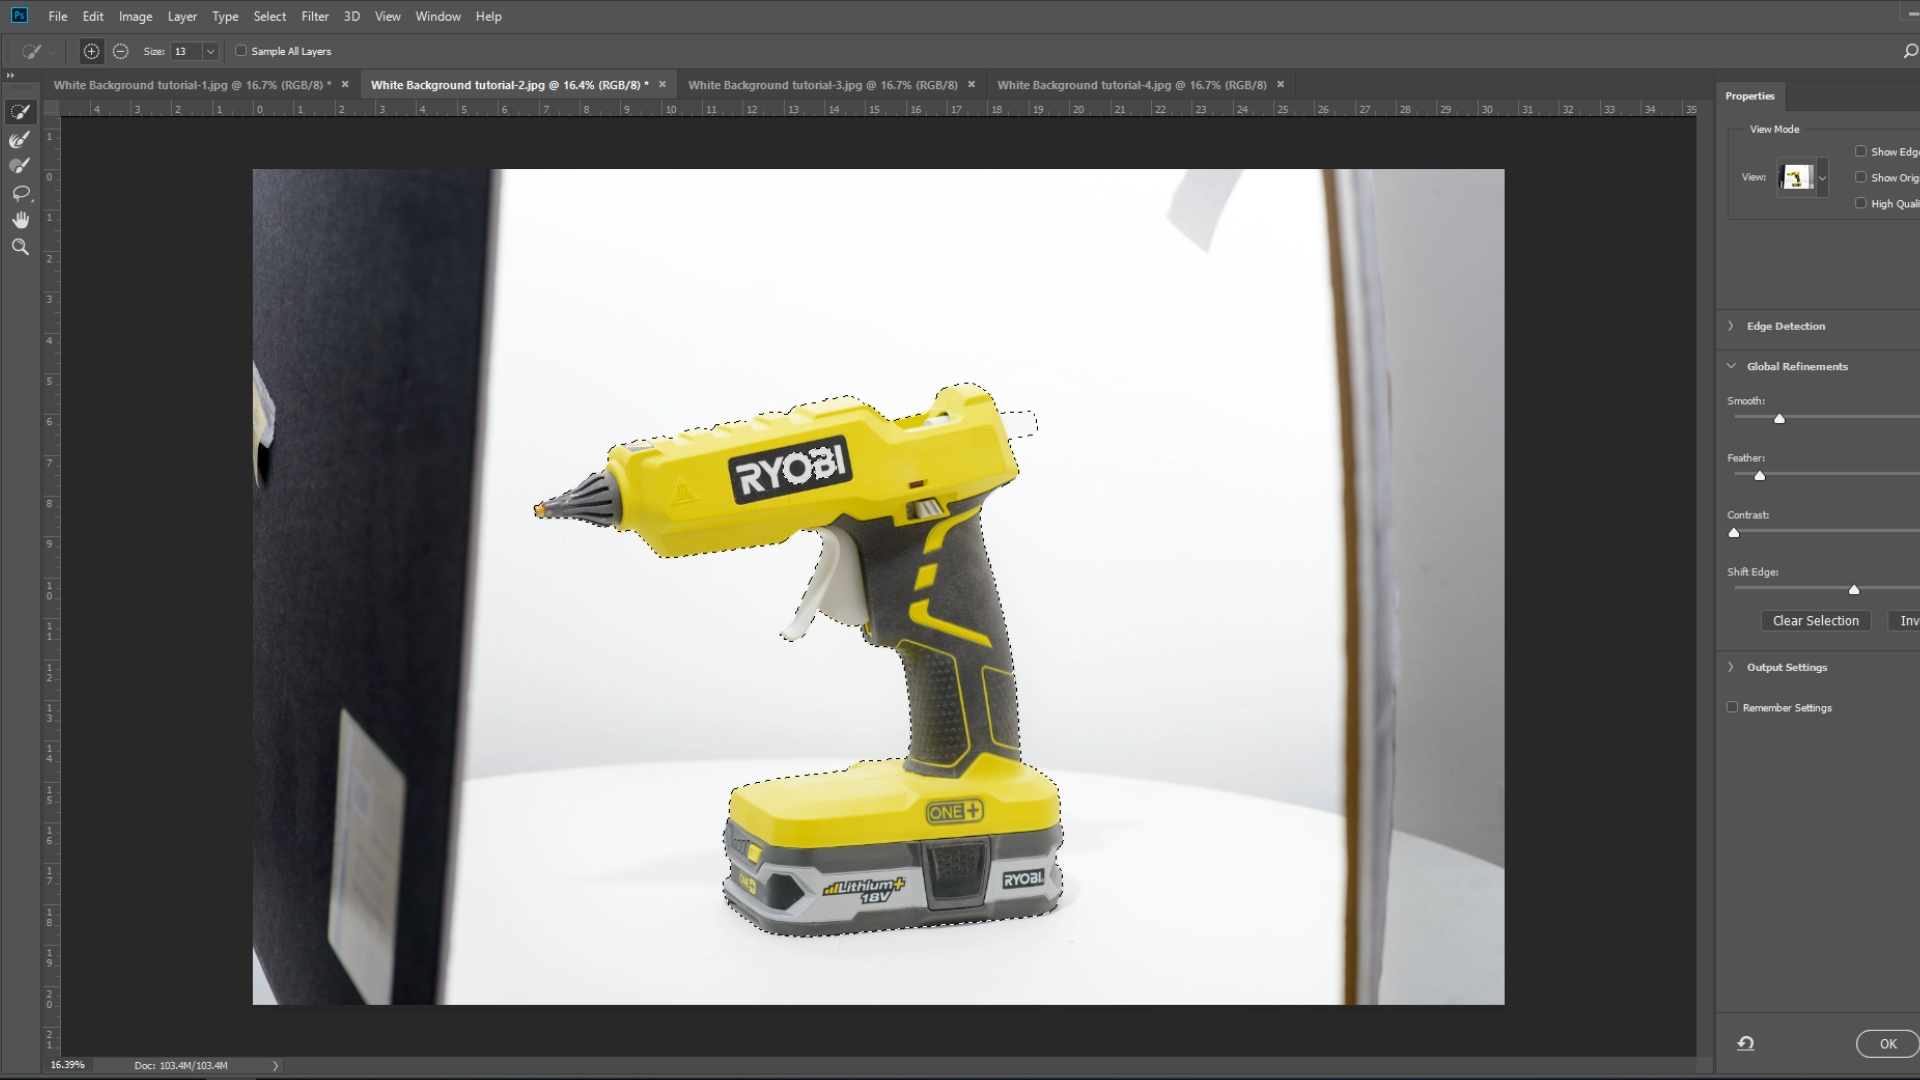Close the White Background tutorial-4.jpg tab
Screen dimensions: 1920x1080
(x=1280, y=85)
